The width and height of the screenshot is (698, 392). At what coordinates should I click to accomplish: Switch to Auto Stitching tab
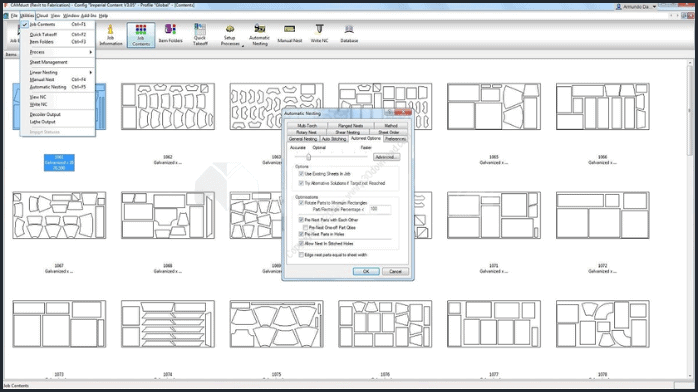[x=334, y=139]
